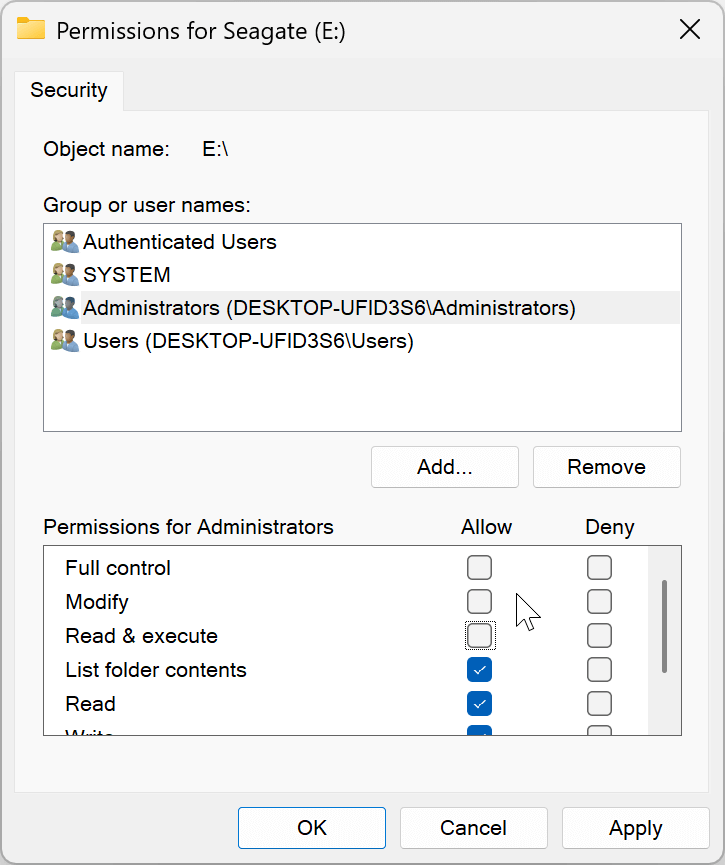Click the Users group icon
Screen dimensions: 725x865
(x=65, y=341)
